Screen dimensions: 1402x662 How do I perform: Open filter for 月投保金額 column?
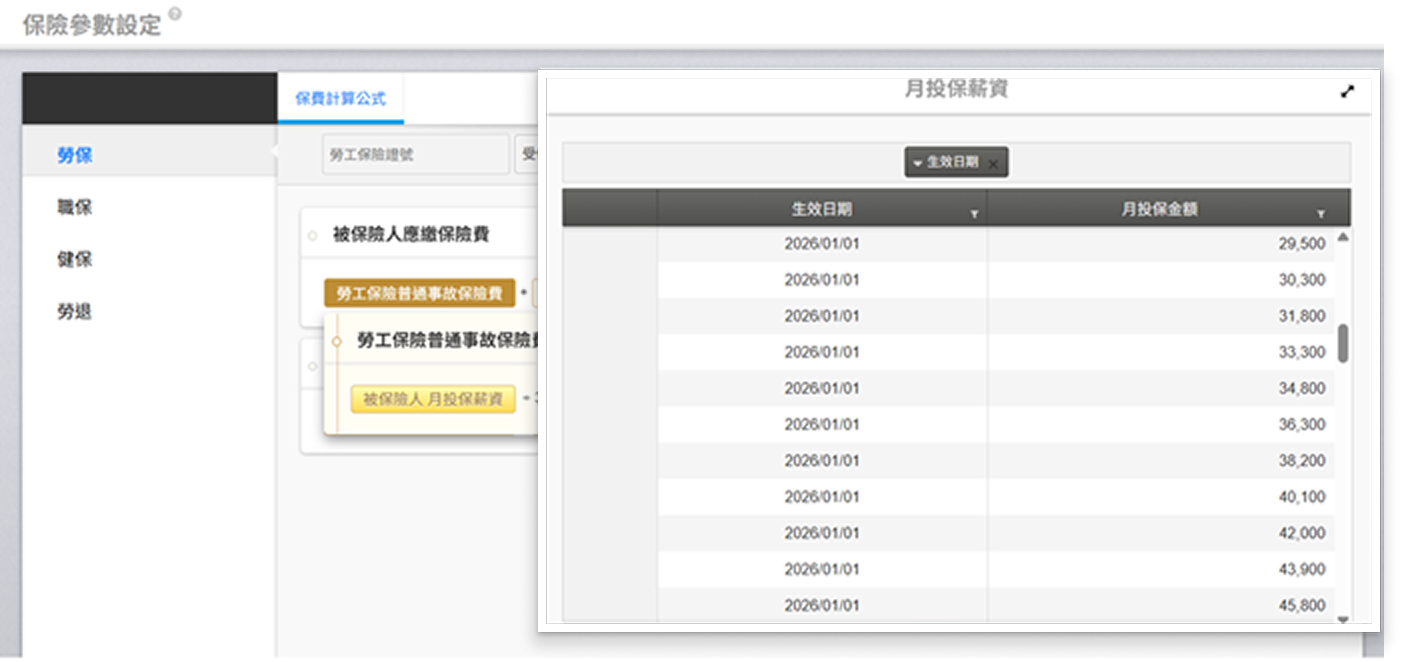(1320, 214)
